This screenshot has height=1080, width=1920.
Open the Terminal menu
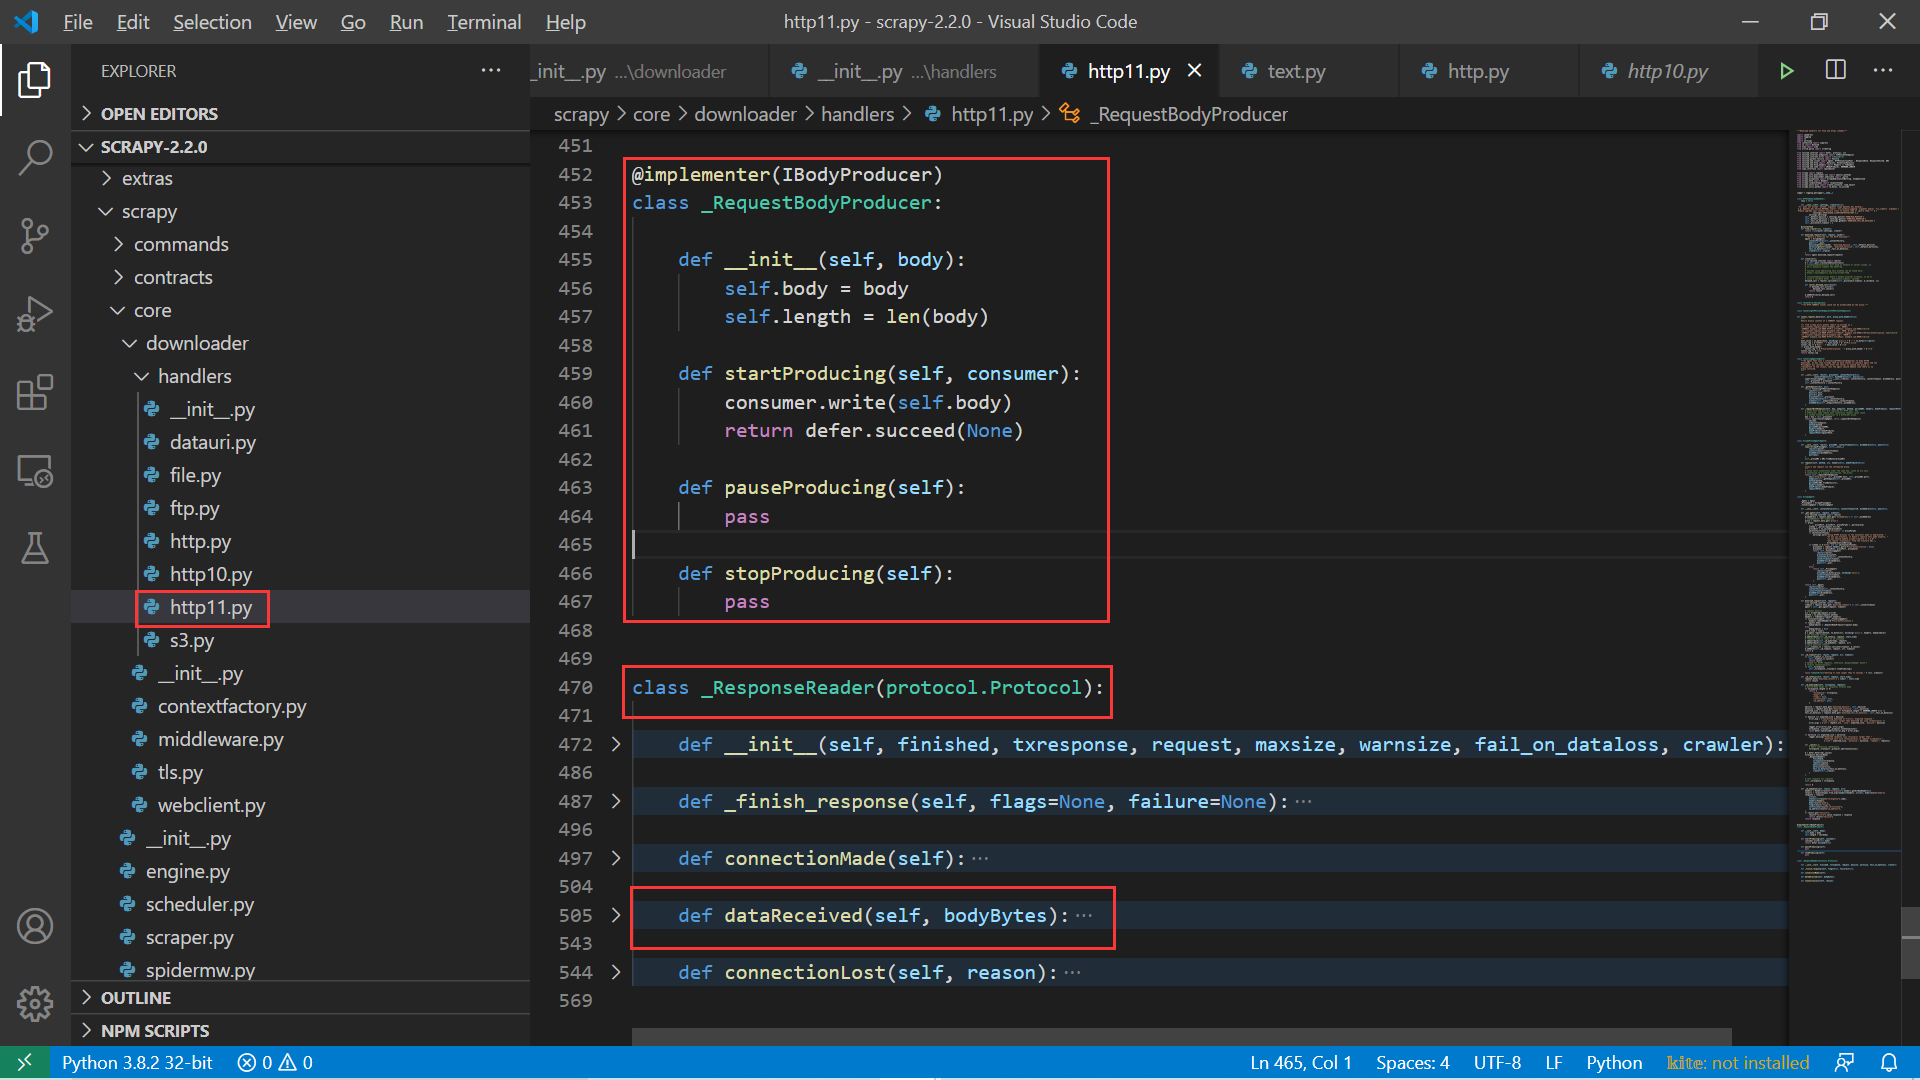point(484,21)
